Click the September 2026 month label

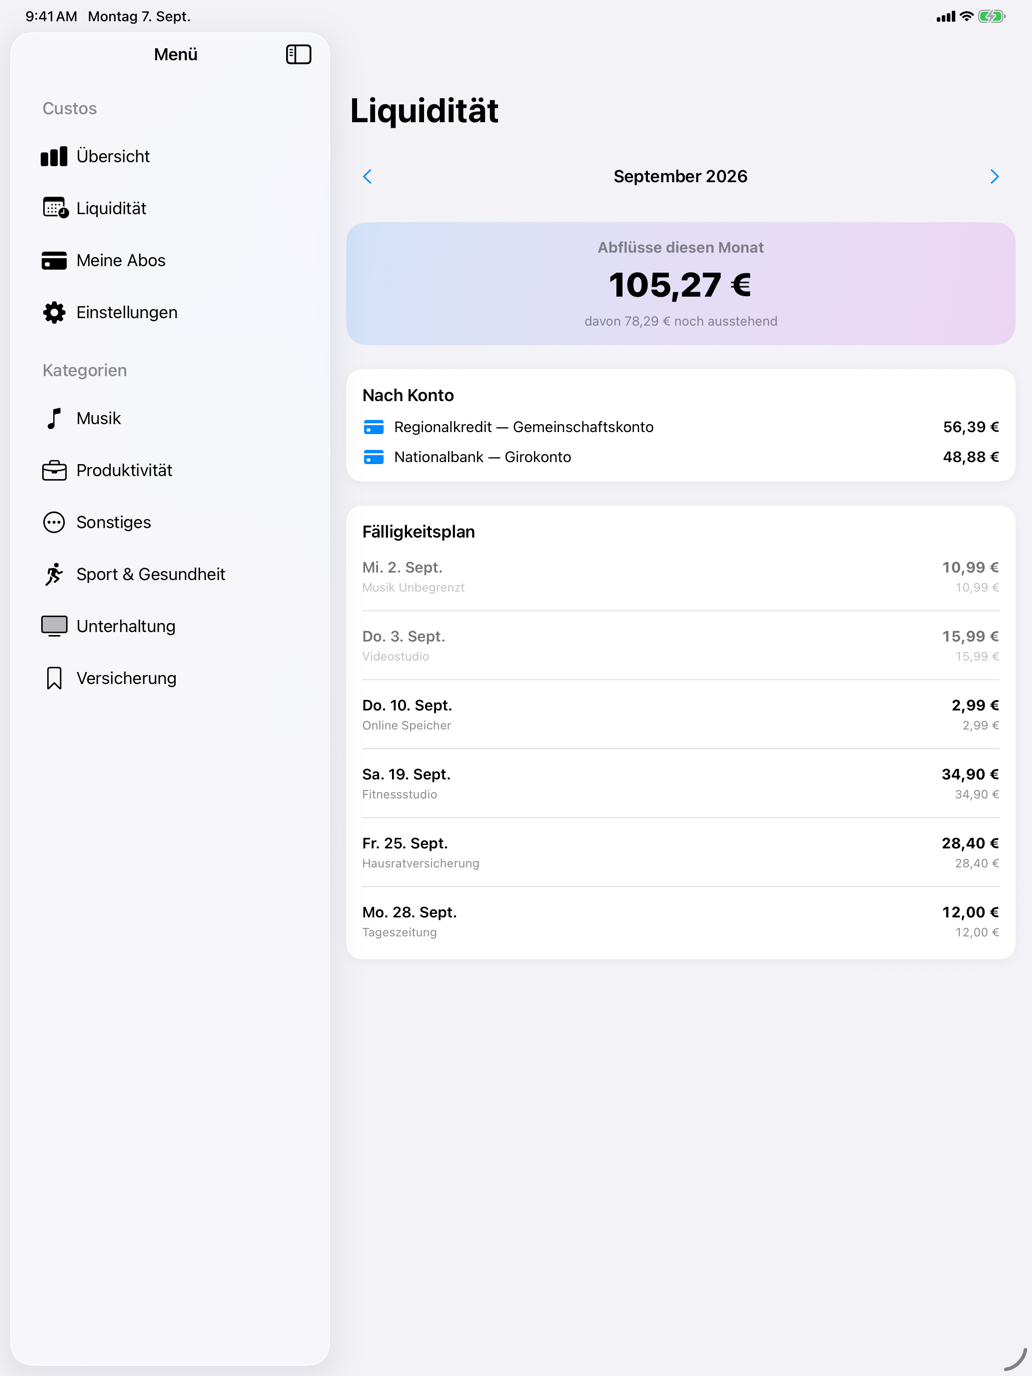(x=680, y=177)
